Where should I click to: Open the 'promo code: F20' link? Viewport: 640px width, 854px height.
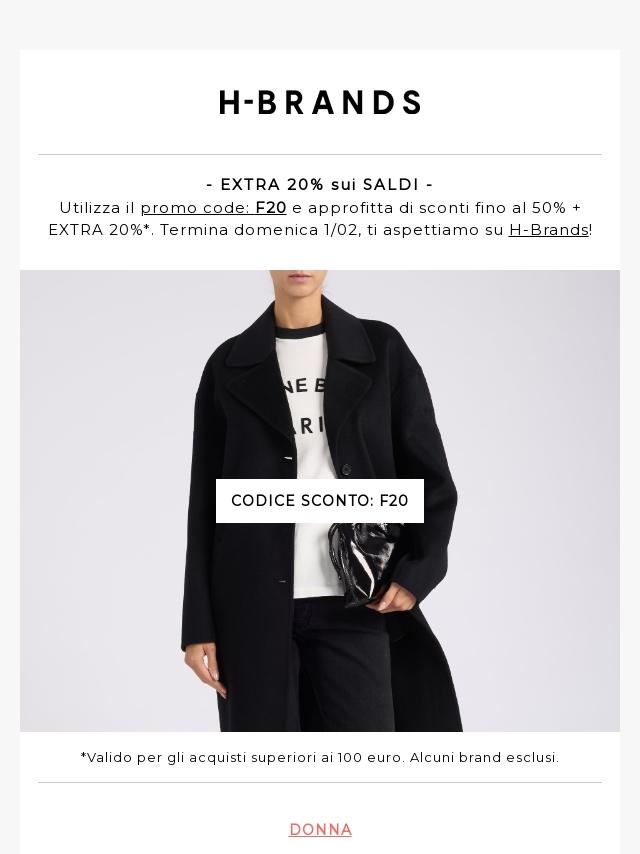tap(214, 208)
